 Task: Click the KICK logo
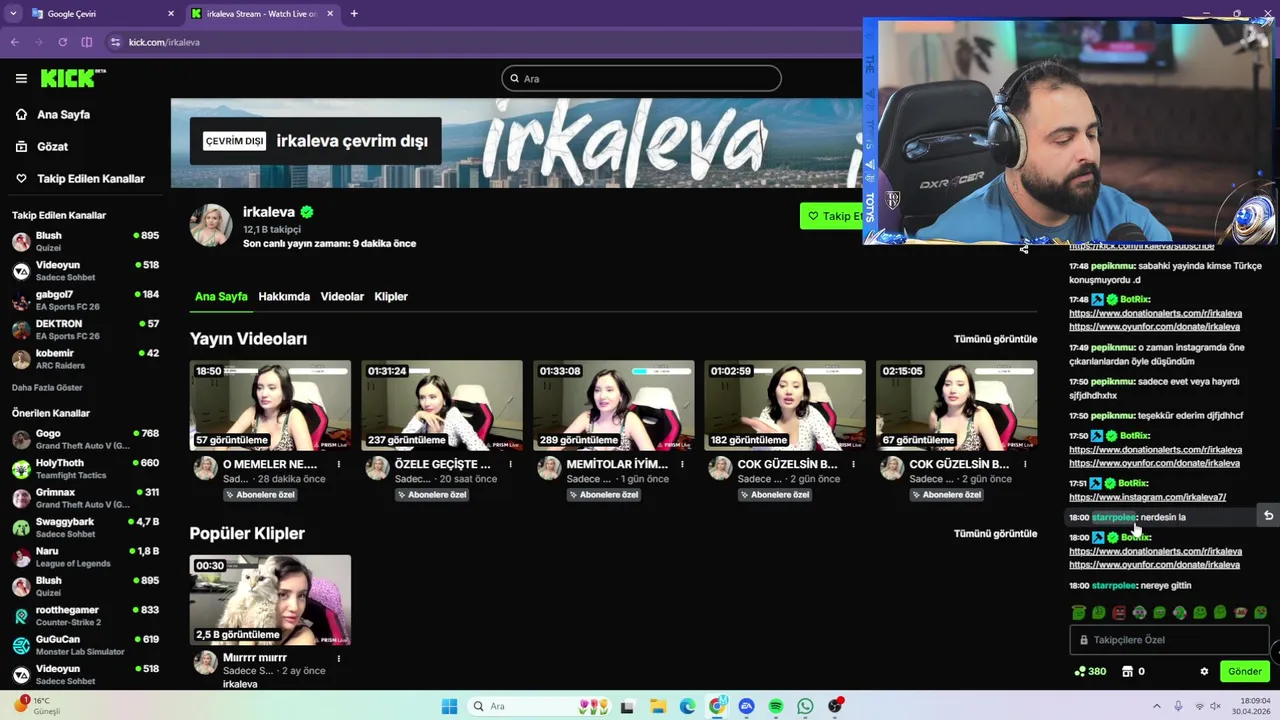click(x=72, y=78)
